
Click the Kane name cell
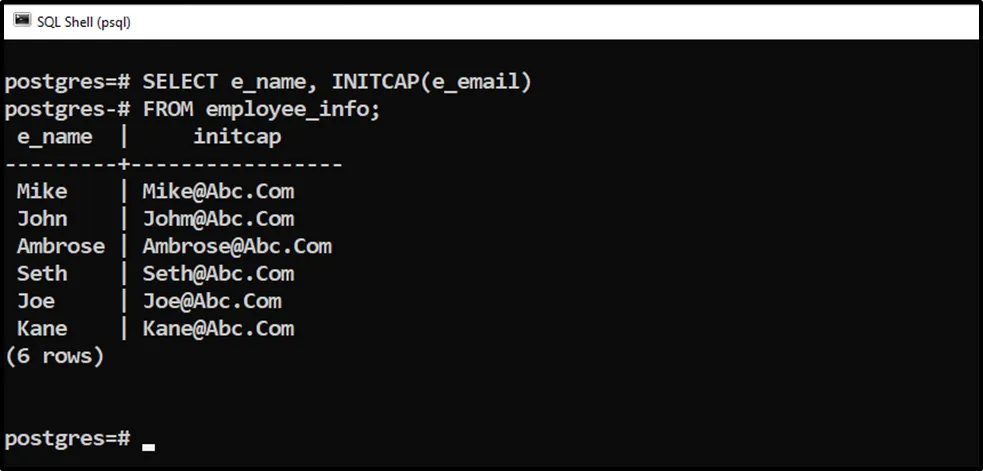click(42, 328)
